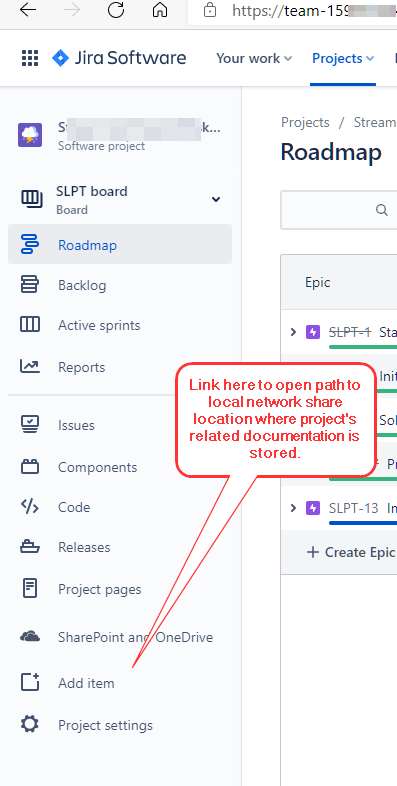
Task: Expand the SLPT-13 epic row
Action: pyautogui.click(x=294, y=508)
